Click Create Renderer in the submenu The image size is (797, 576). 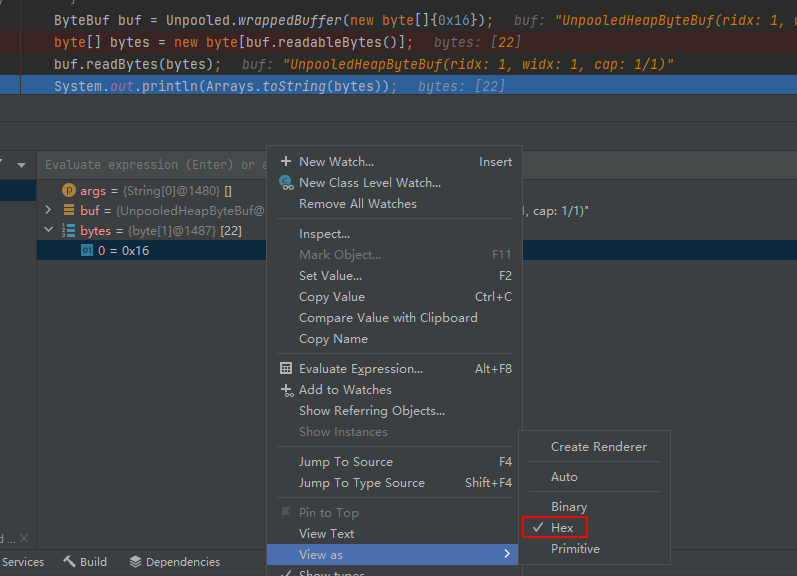tap(598, 446)
